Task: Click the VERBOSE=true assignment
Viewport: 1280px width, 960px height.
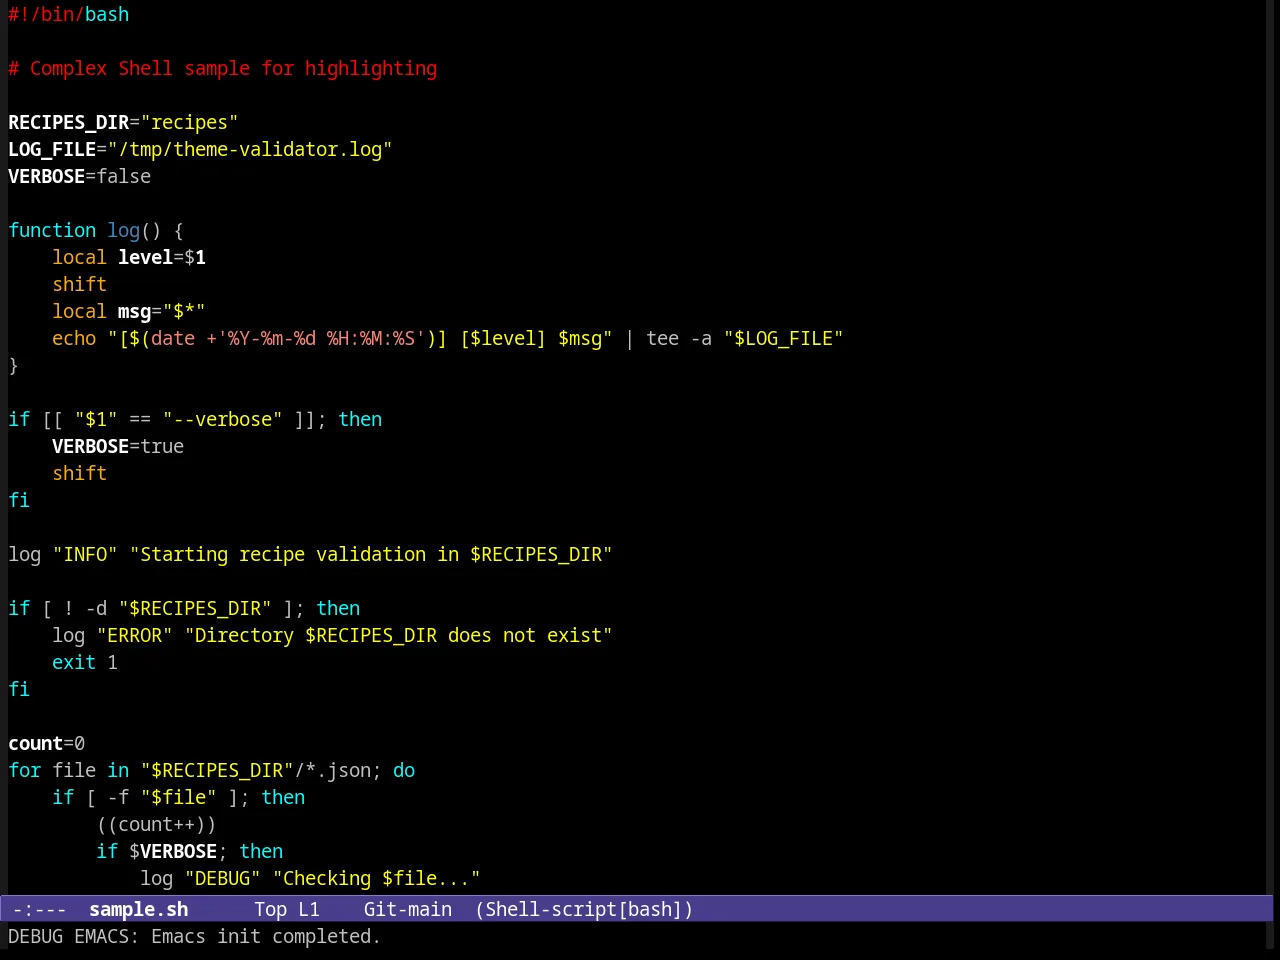Action: 118,446
